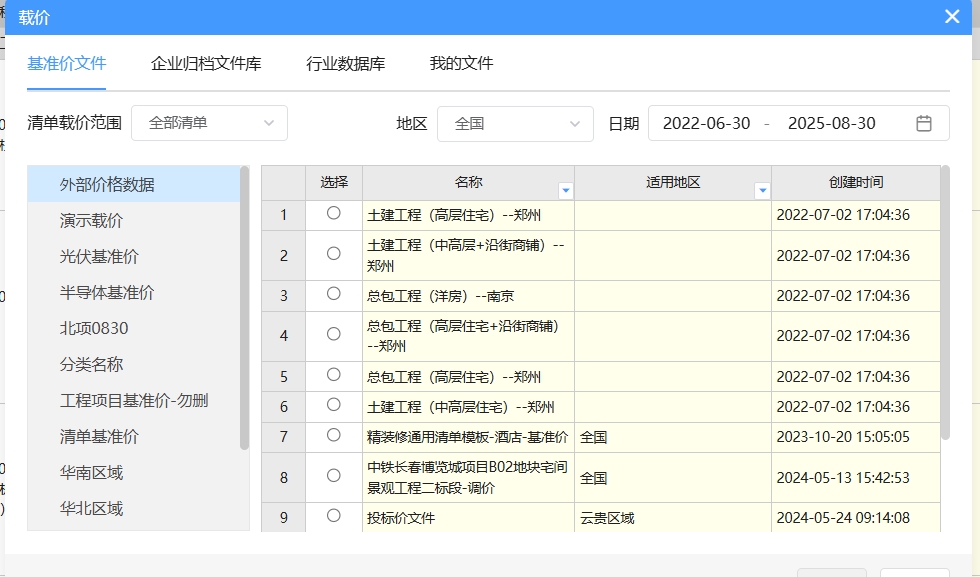The image size is (980, 577).
Task: Open the 名称 column filter arrow
Action: pos(565,190)
